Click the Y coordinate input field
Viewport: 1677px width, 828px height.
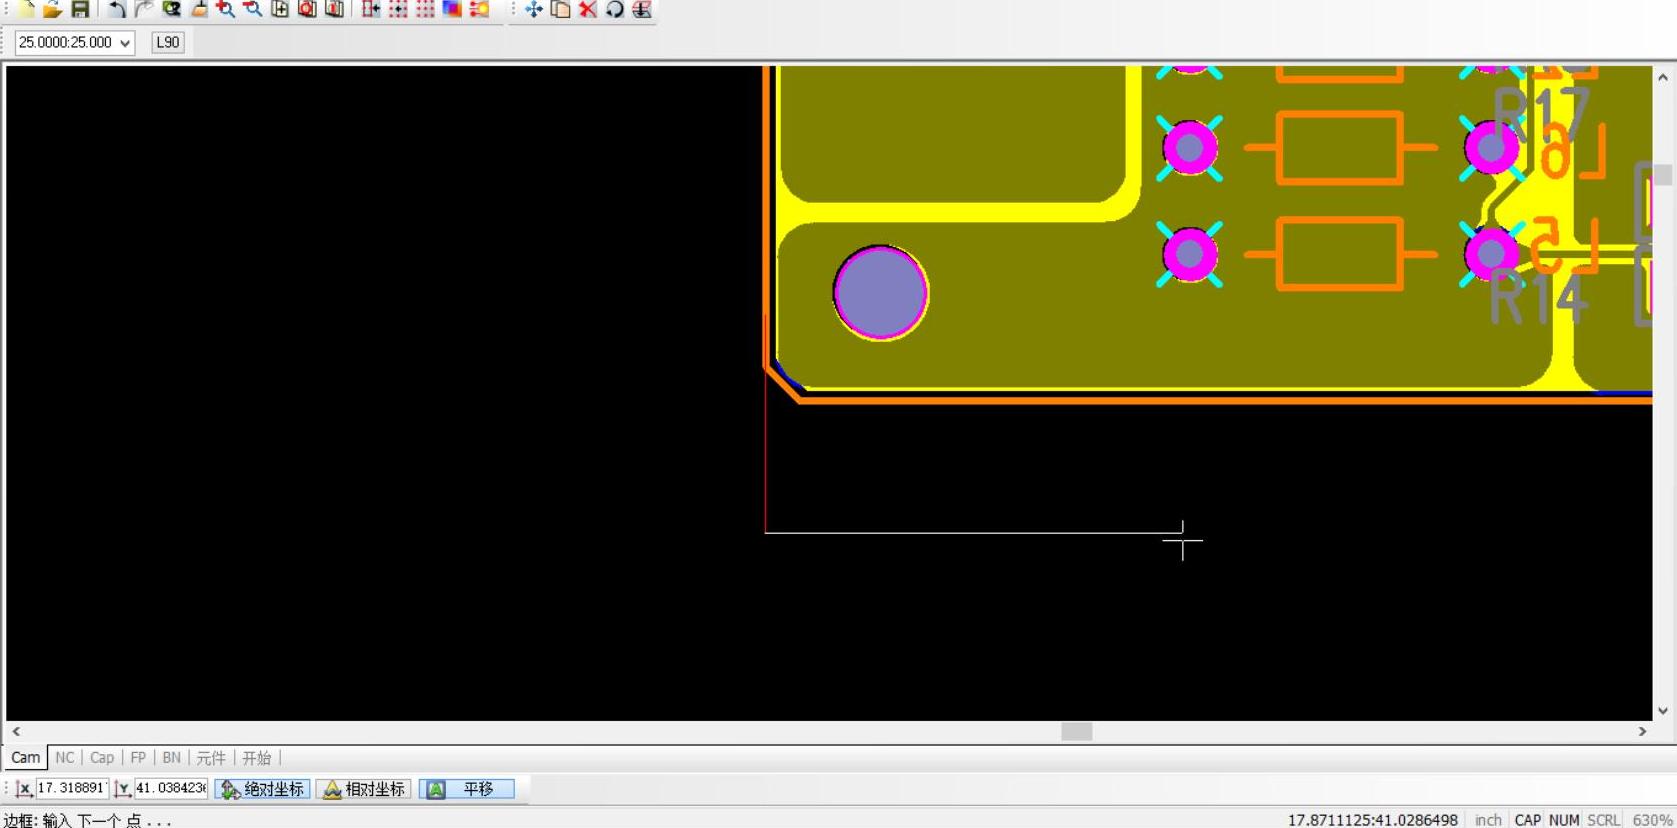tap(171, 788)
